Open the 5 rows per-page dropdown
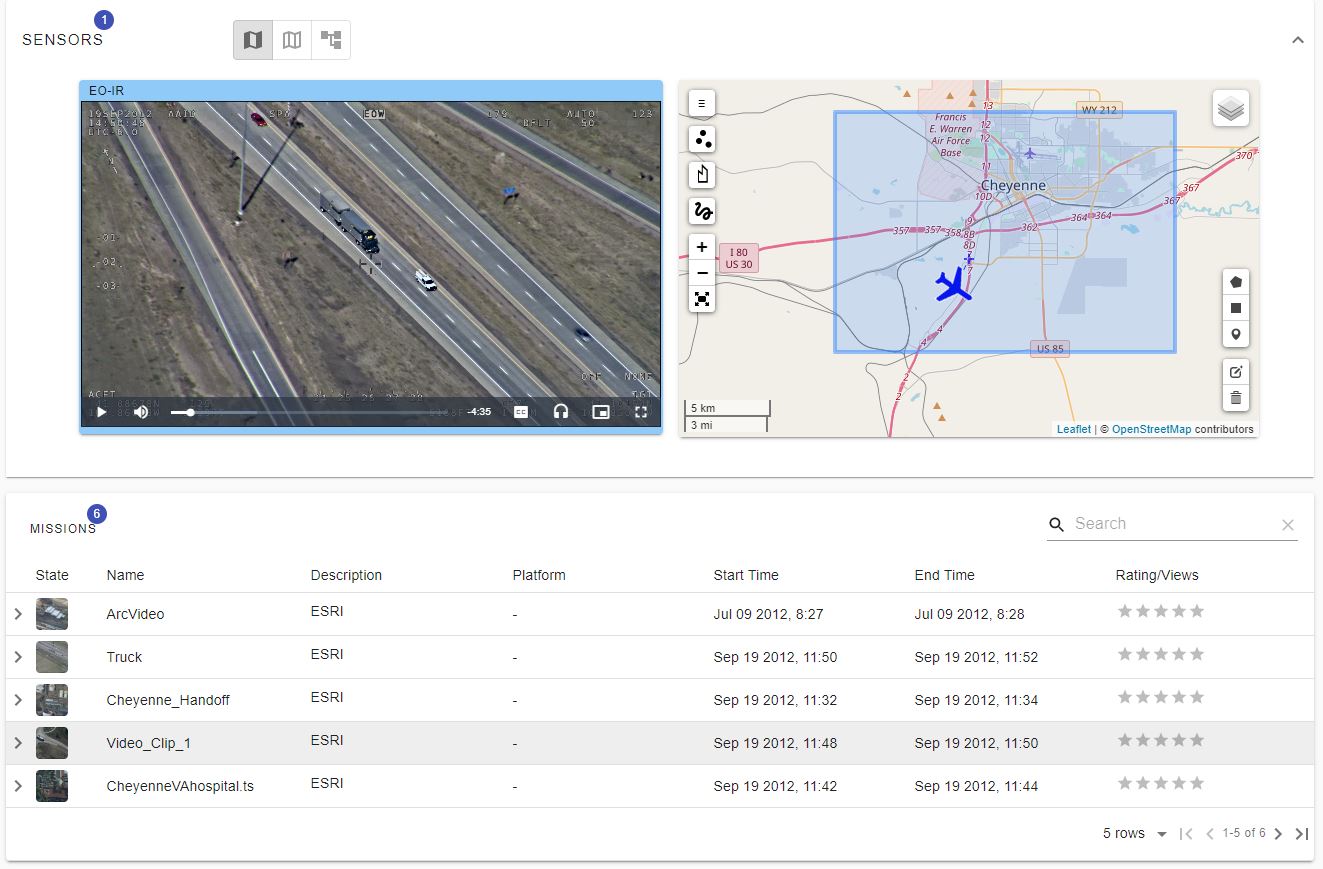Viewport: 1323px width, 869px height. (x=1133, y=833)
